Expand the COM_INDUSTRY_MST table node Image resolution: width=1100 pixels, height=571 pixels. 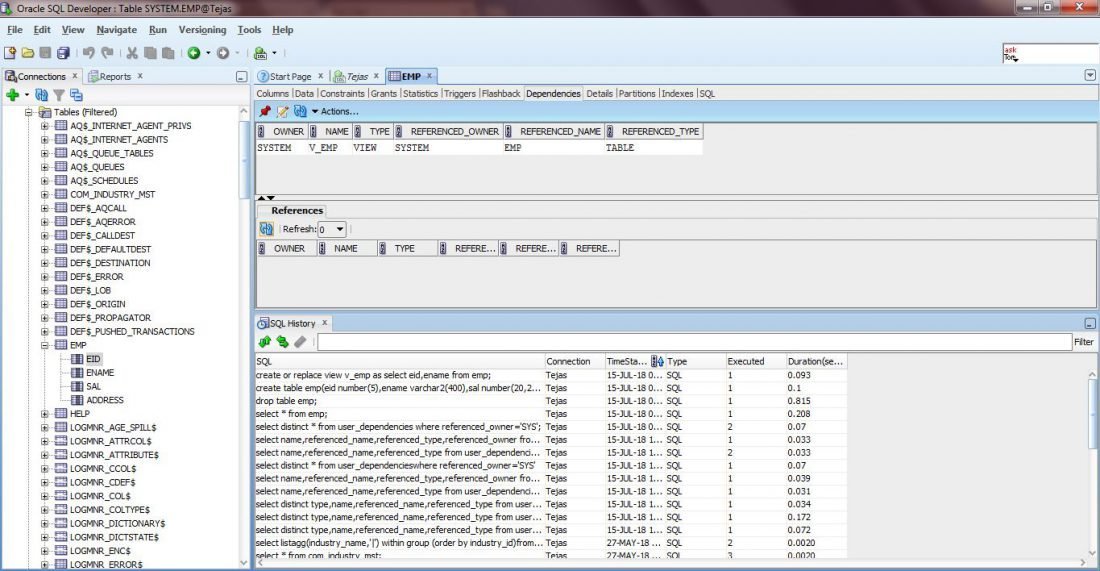pos(45,194)
